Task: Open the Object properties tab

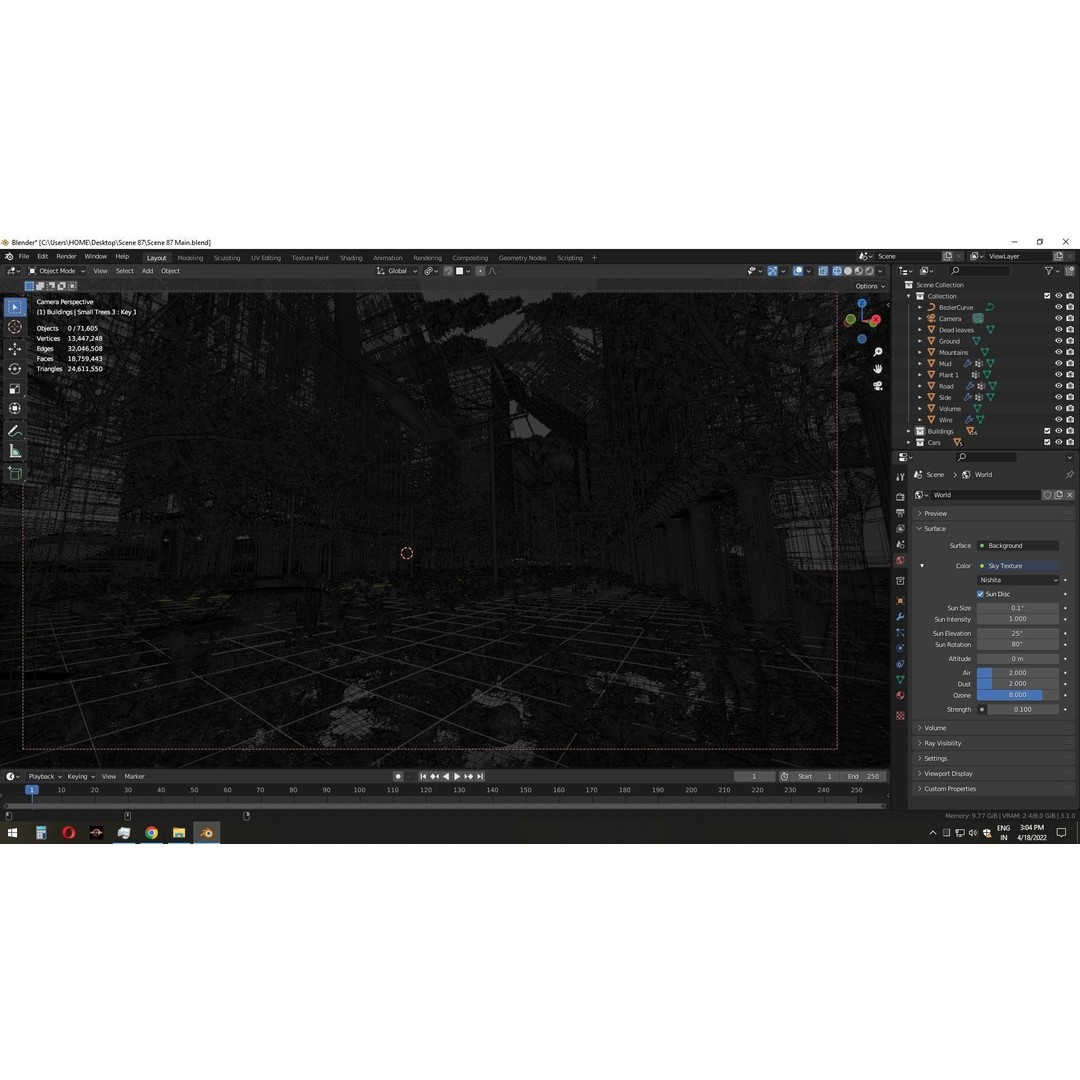Action: click(900, 601)
